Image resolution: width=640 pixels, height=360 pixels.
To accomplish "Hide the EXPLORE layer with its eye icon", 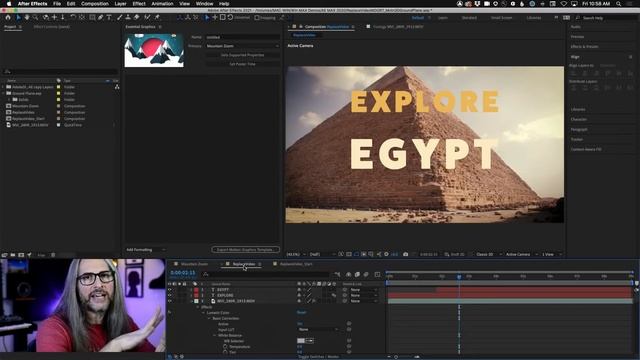I will click(170, 296).
